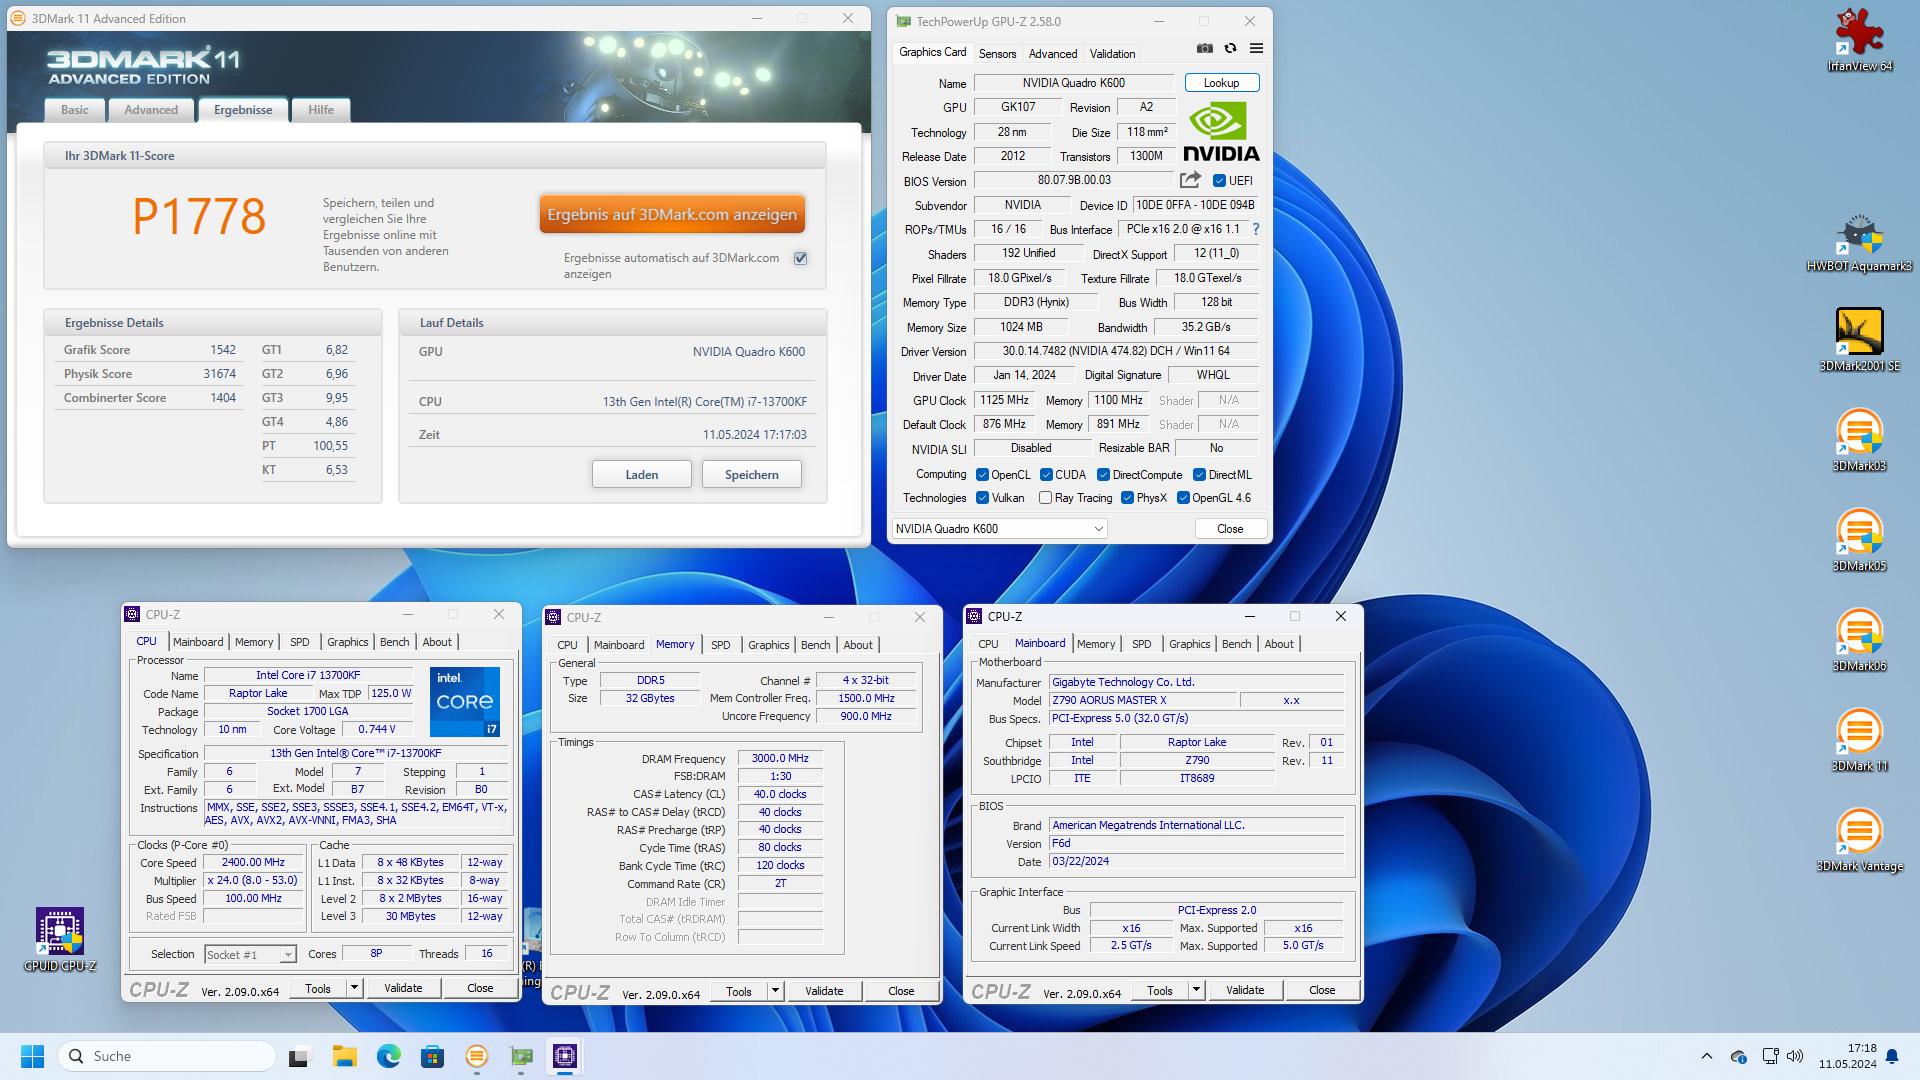Click Lookup button in GPU-Z
This screenshot has height=1080, width=1920.
1221,83
